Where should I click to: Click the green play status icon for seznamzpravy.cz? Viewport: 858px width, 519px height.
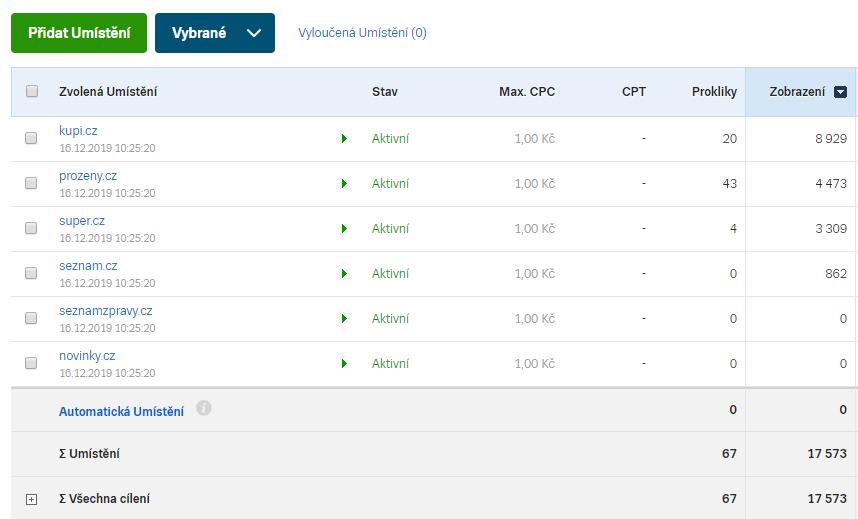344,318
